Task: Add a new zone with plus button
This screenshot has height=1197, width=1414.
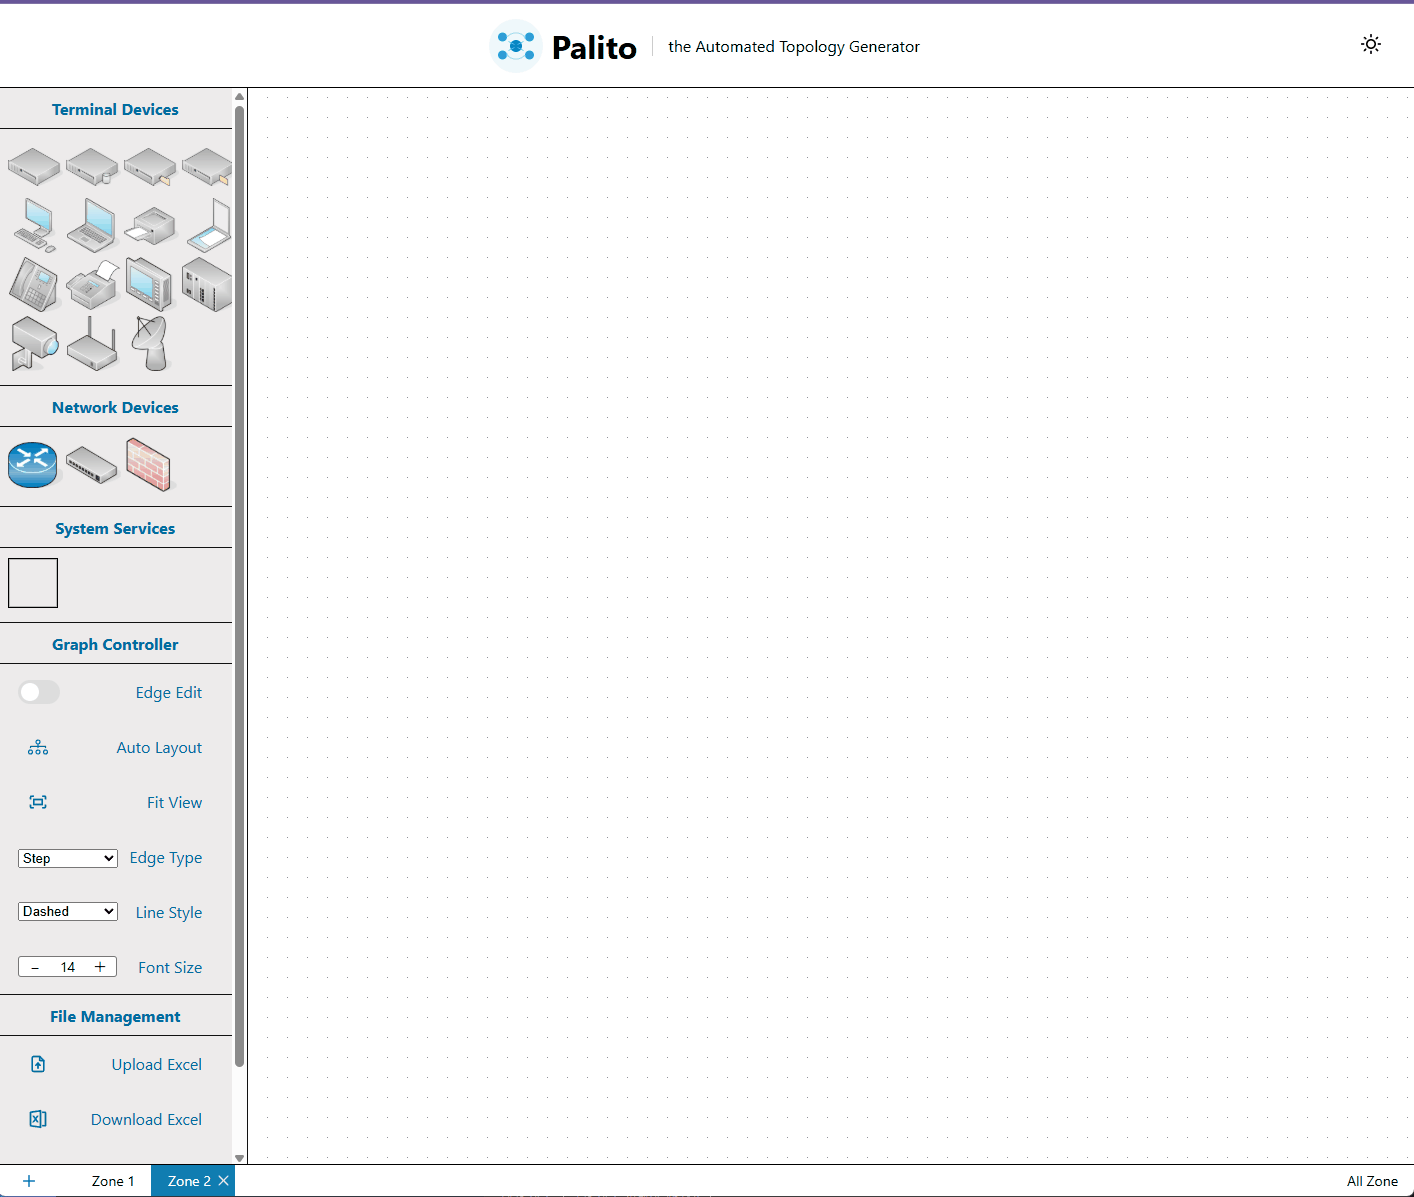Action: tap(29, 1181)
